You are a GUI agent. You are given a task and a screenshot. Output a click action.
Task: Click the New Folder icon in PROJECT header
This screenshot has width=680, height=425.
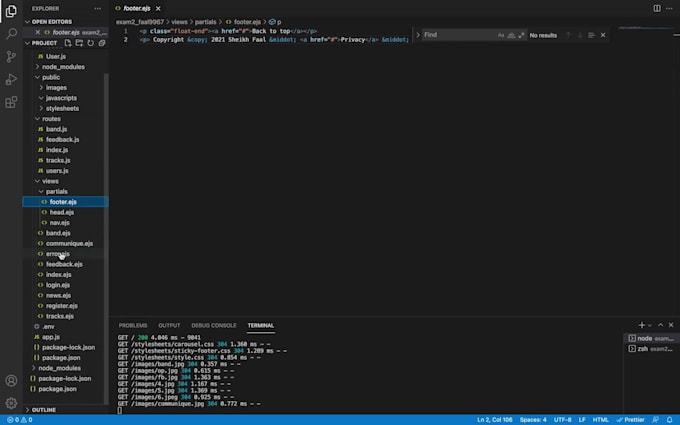tap(79, 43)
